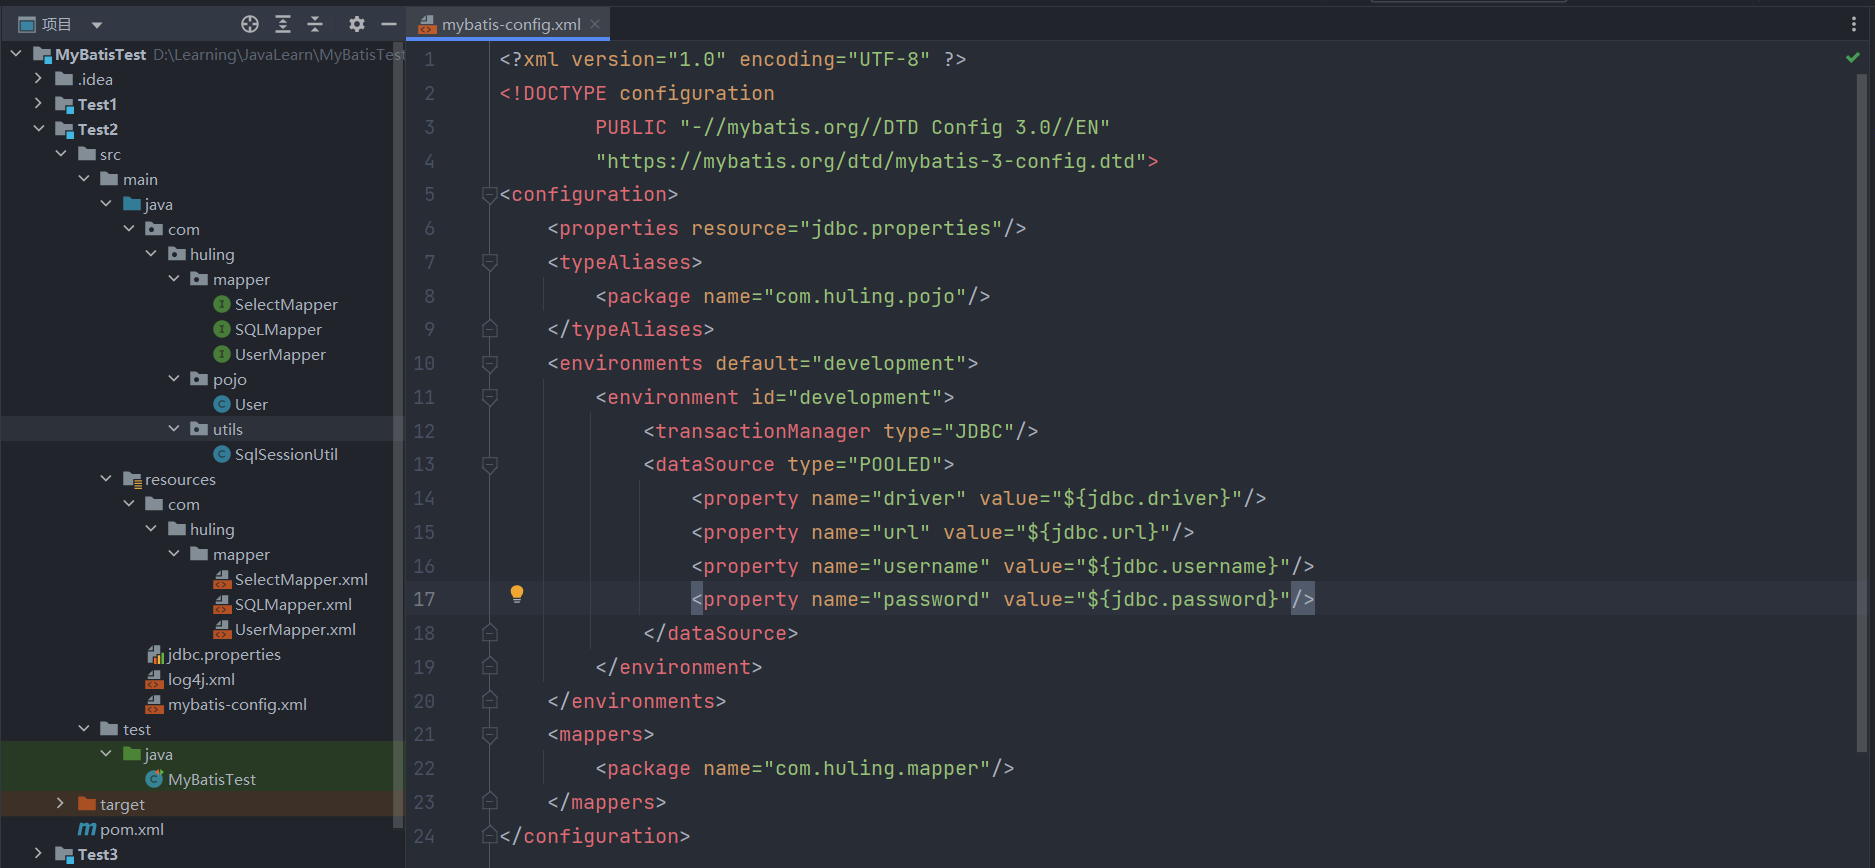Open log4j.xml in project tree
Screen dimensions: 1875x868
[x=201, y=679]
